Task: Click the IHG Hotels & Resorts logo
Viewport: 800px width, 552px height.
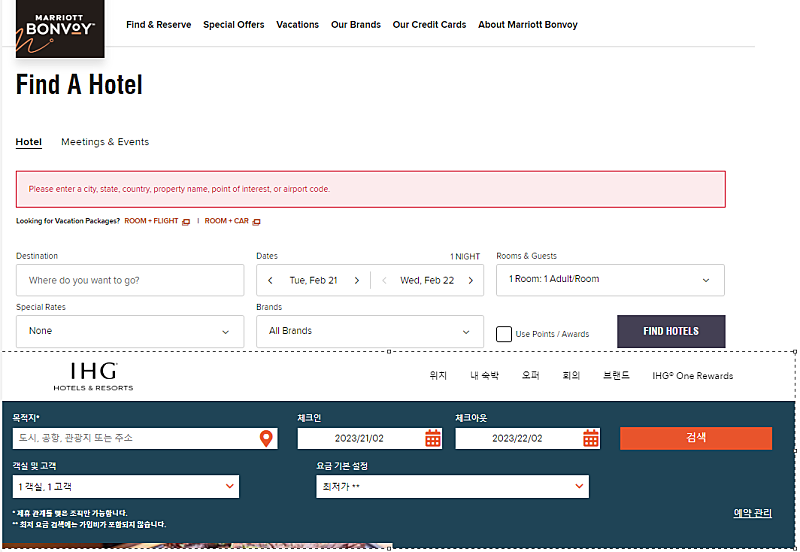Action: pyautogui.click(x=93, y=377)
